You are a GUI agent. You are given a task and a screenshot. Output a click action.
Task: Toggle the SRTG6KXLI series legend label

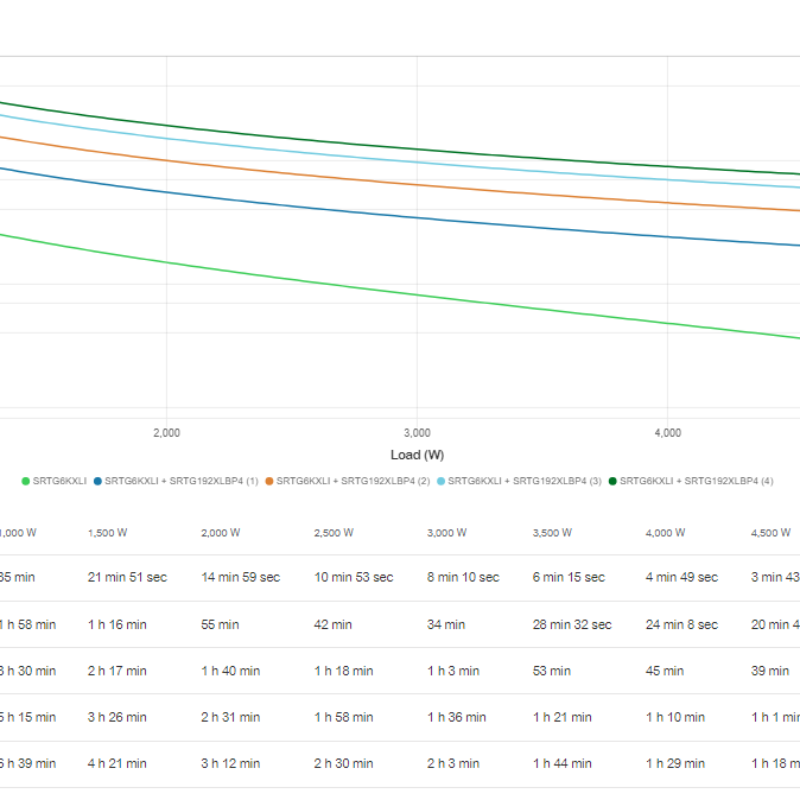click(59, 481)
